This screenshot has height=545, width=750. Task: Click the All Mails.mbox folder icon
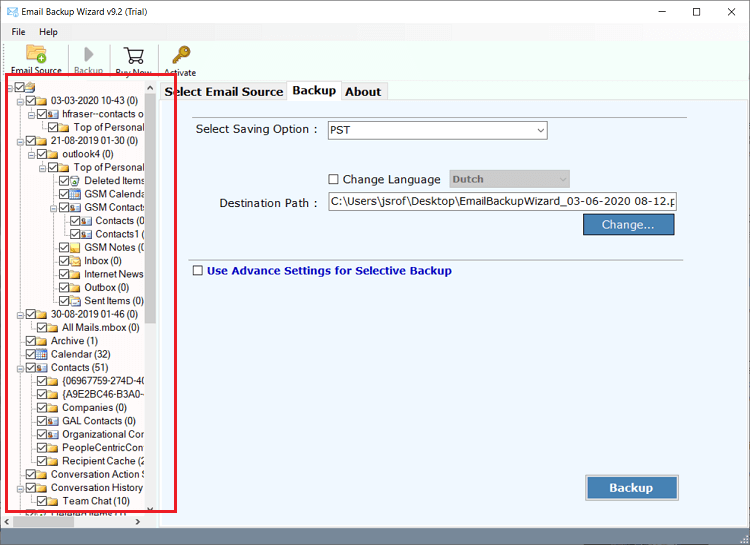click(x=53, y=328)
